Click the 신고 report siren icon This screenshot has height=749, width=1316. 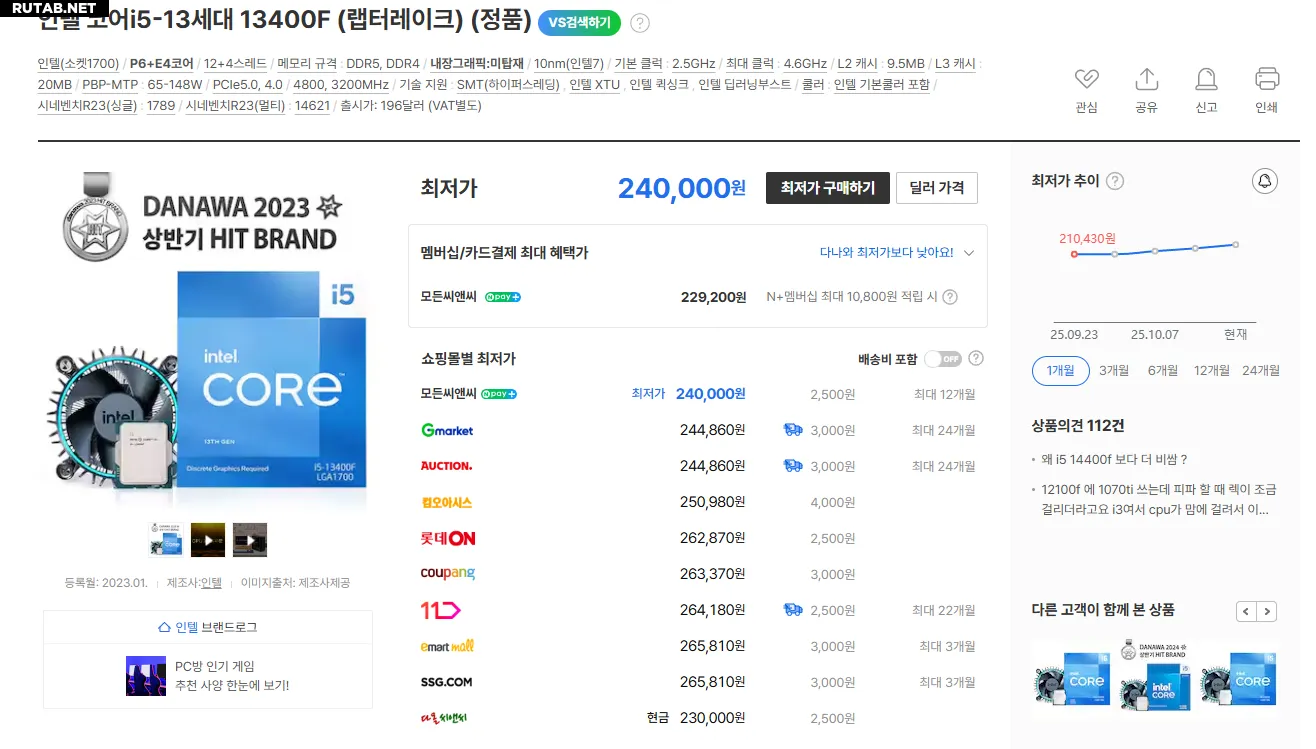1206,79
